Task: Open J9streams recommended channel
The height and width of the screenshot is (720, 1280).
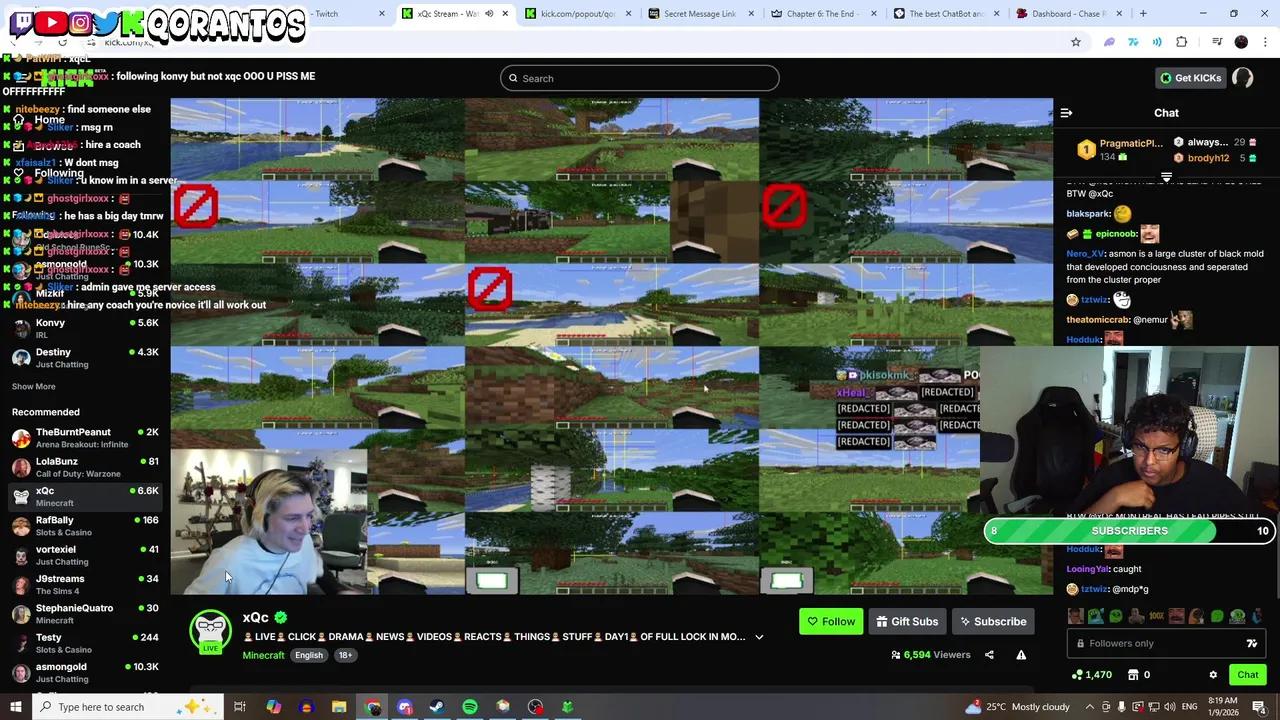Action: pyautogui.click(x=84, y=584)
